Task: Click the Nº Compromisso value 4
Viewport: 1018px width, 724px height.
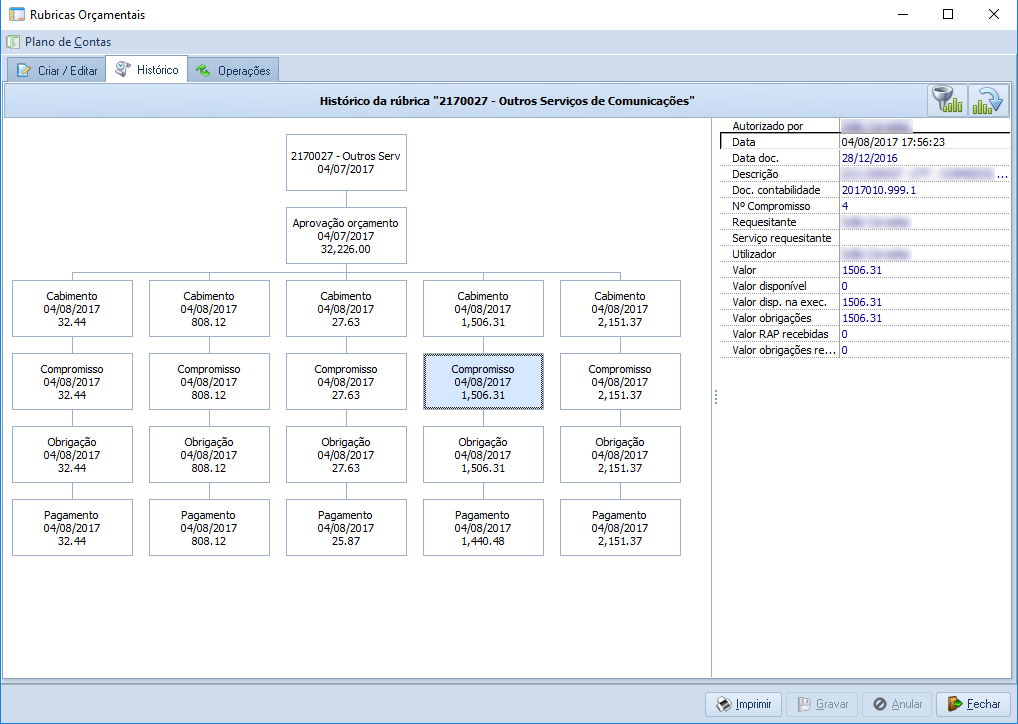Action: (845, 206)
